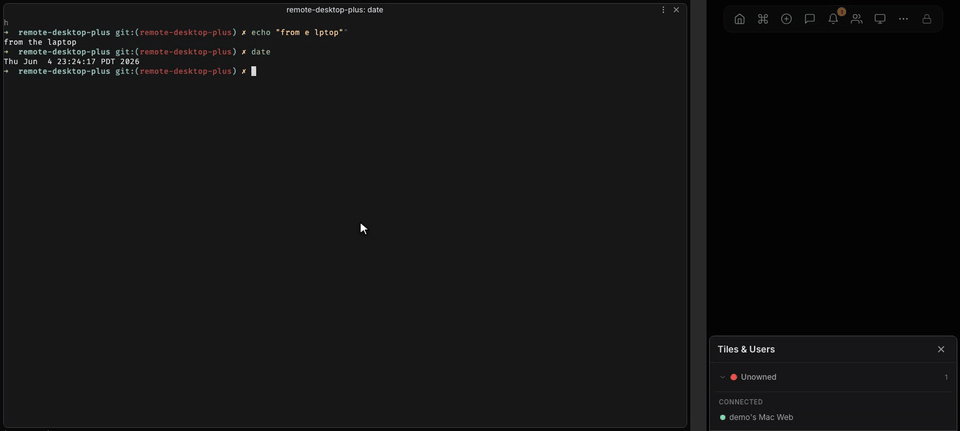The width and height of the screenshot is (960, 431).
Task: Go to the home icon
Action: 740,19
